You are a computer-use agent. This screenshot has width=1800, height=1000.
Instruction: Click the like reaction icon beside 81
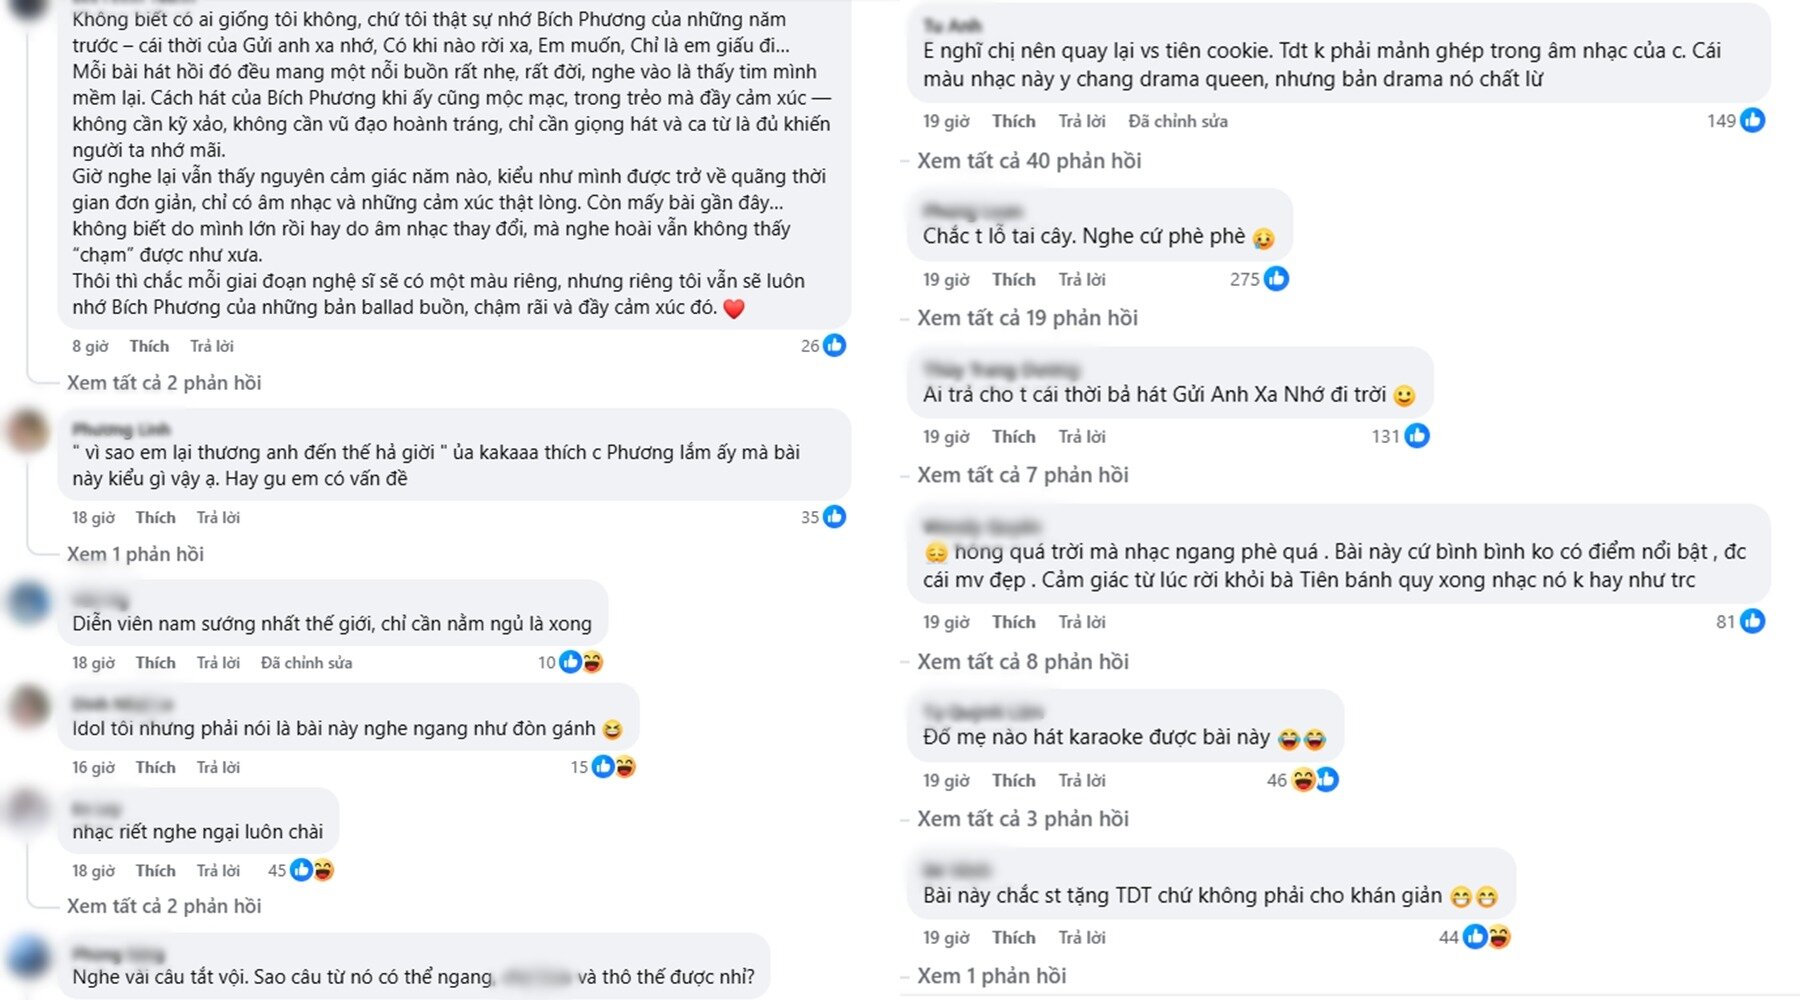[x=1752, y=621]
